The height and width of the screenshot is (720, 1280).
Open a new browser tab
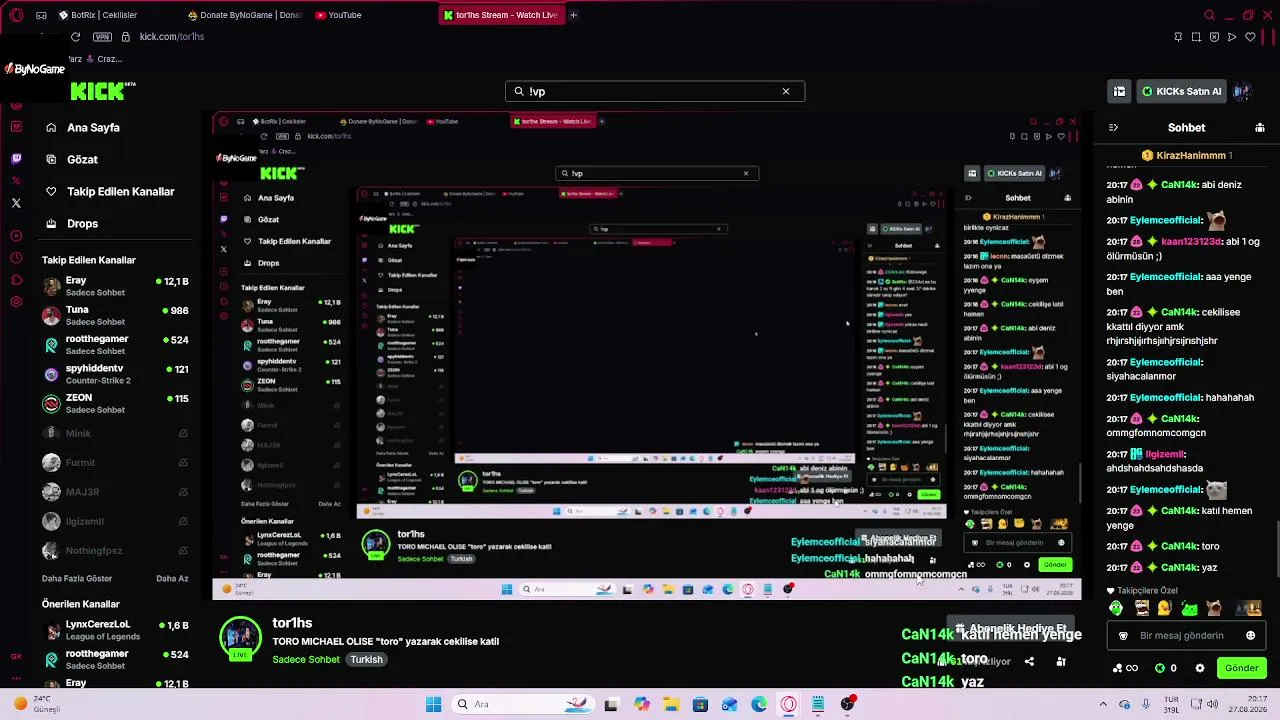(573, 15)
